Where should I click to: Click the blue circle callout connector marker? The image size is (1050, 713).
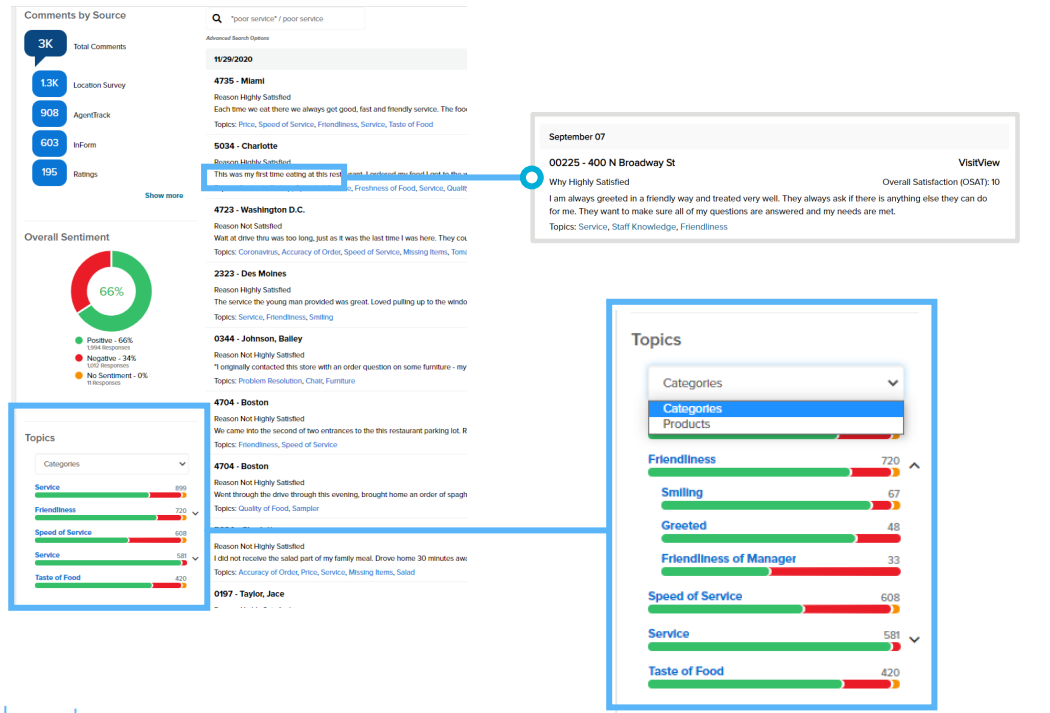click(x=530, y=179)
